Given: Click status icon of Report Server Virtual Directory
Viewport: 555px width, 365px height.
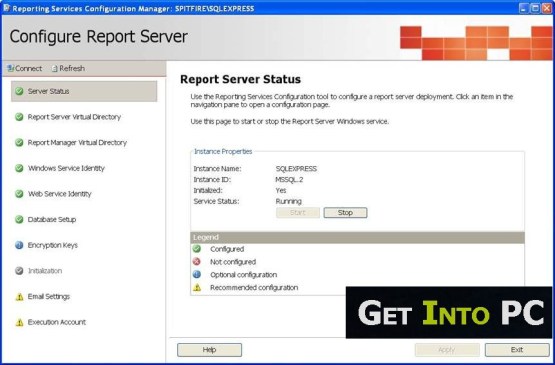Looking at the screenshot, I should 19,117.
